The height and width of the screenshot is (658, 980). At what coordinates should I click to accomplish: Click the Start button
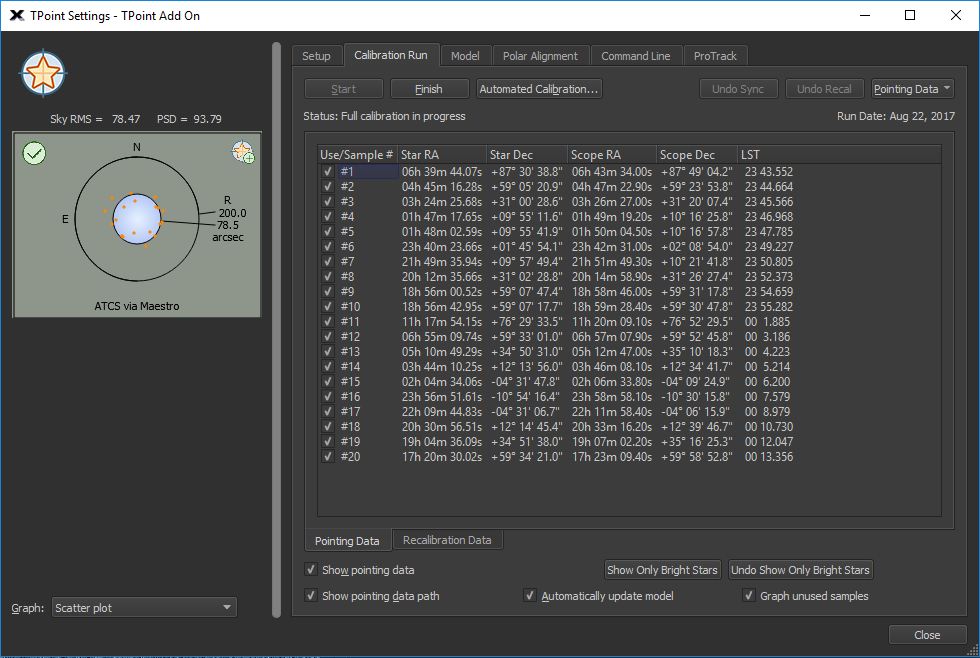344,89
